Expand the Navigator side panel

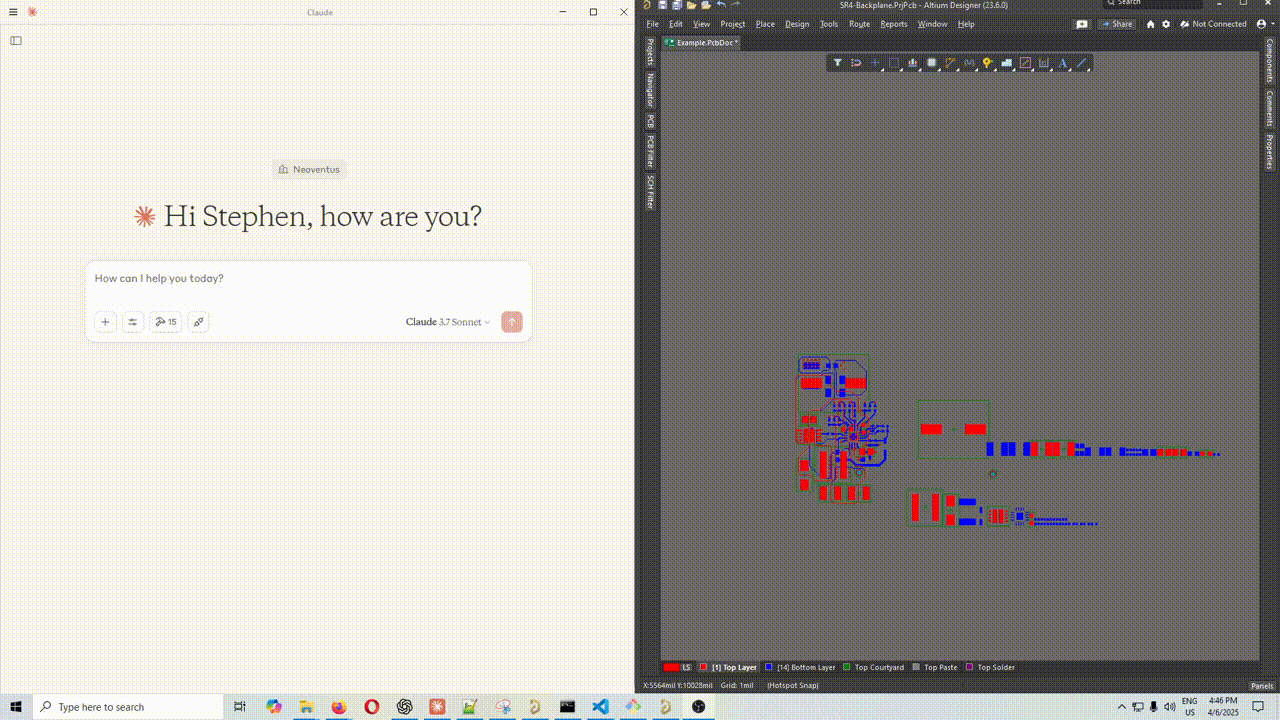(x=650, y=90)
